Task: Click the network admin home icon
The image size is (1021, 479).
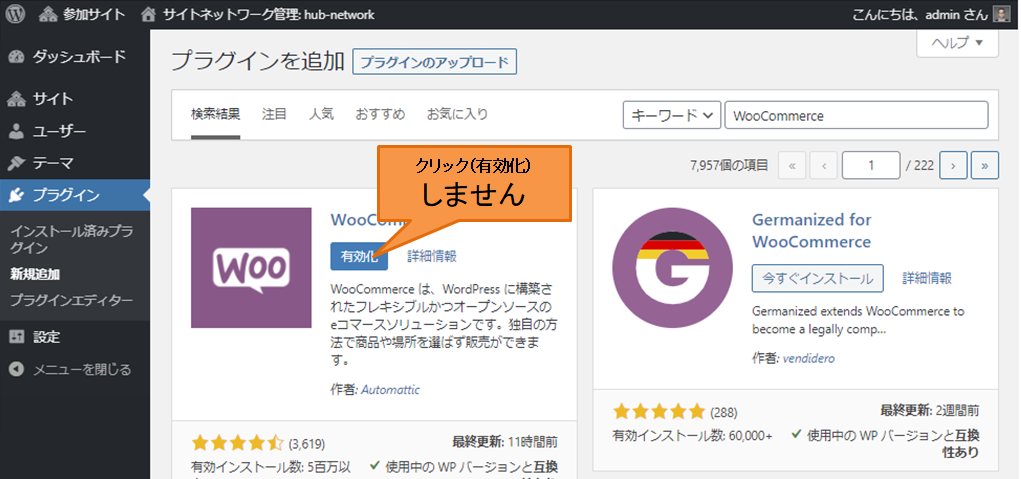Action: (x=150, y=14)
